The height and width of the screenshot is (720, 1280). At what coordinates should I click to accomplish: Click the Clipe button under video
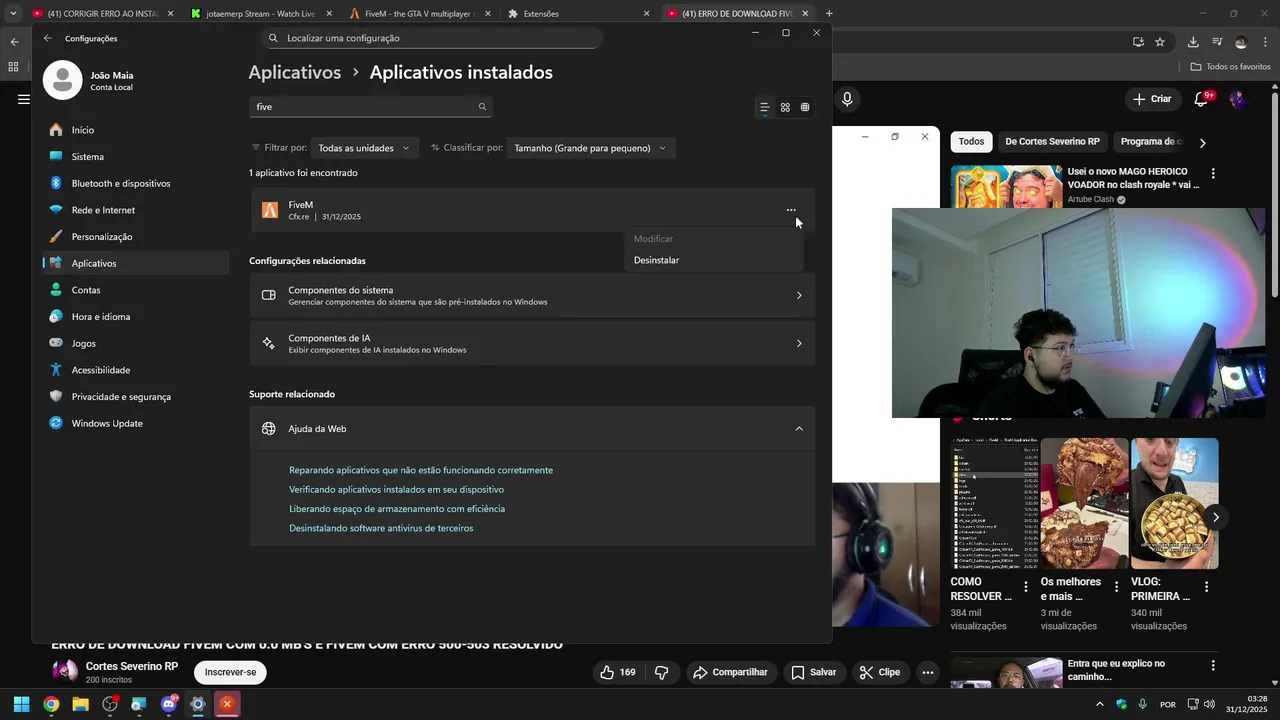(x=880, y=672)
